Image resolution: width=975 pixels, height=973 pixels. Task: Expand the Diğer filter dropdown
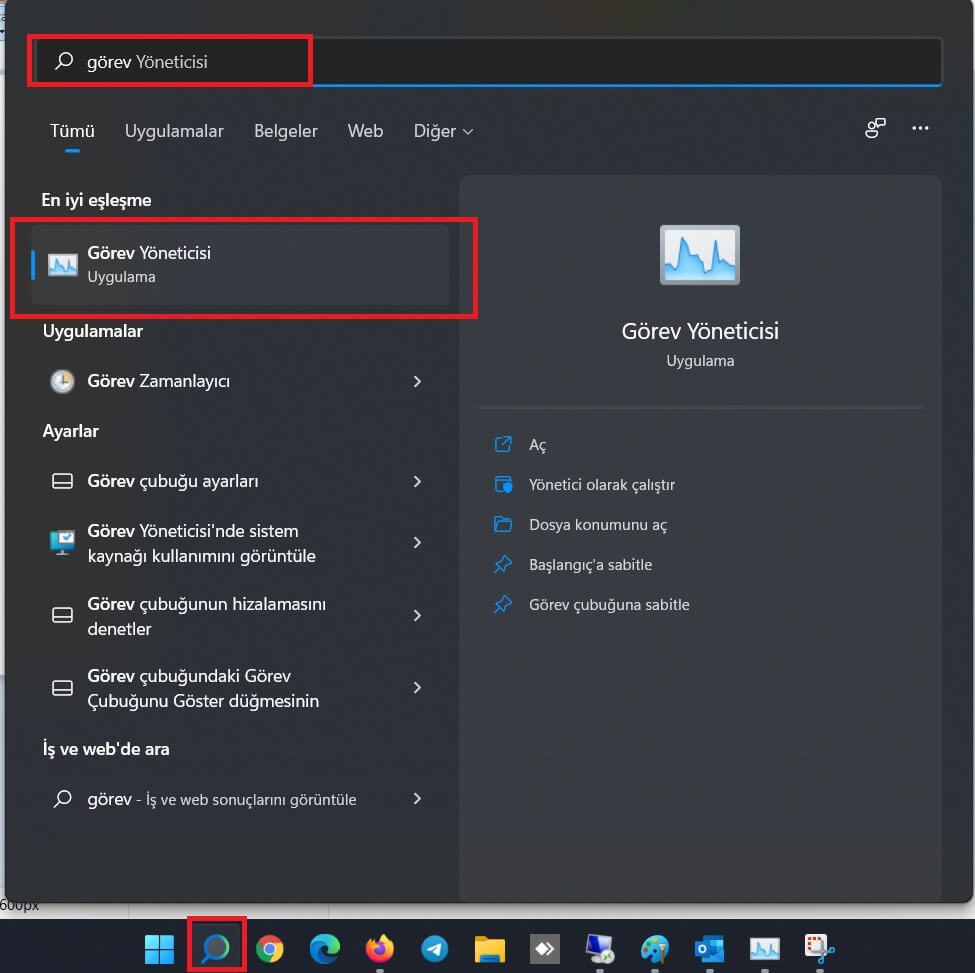click(x=443, y=131)
